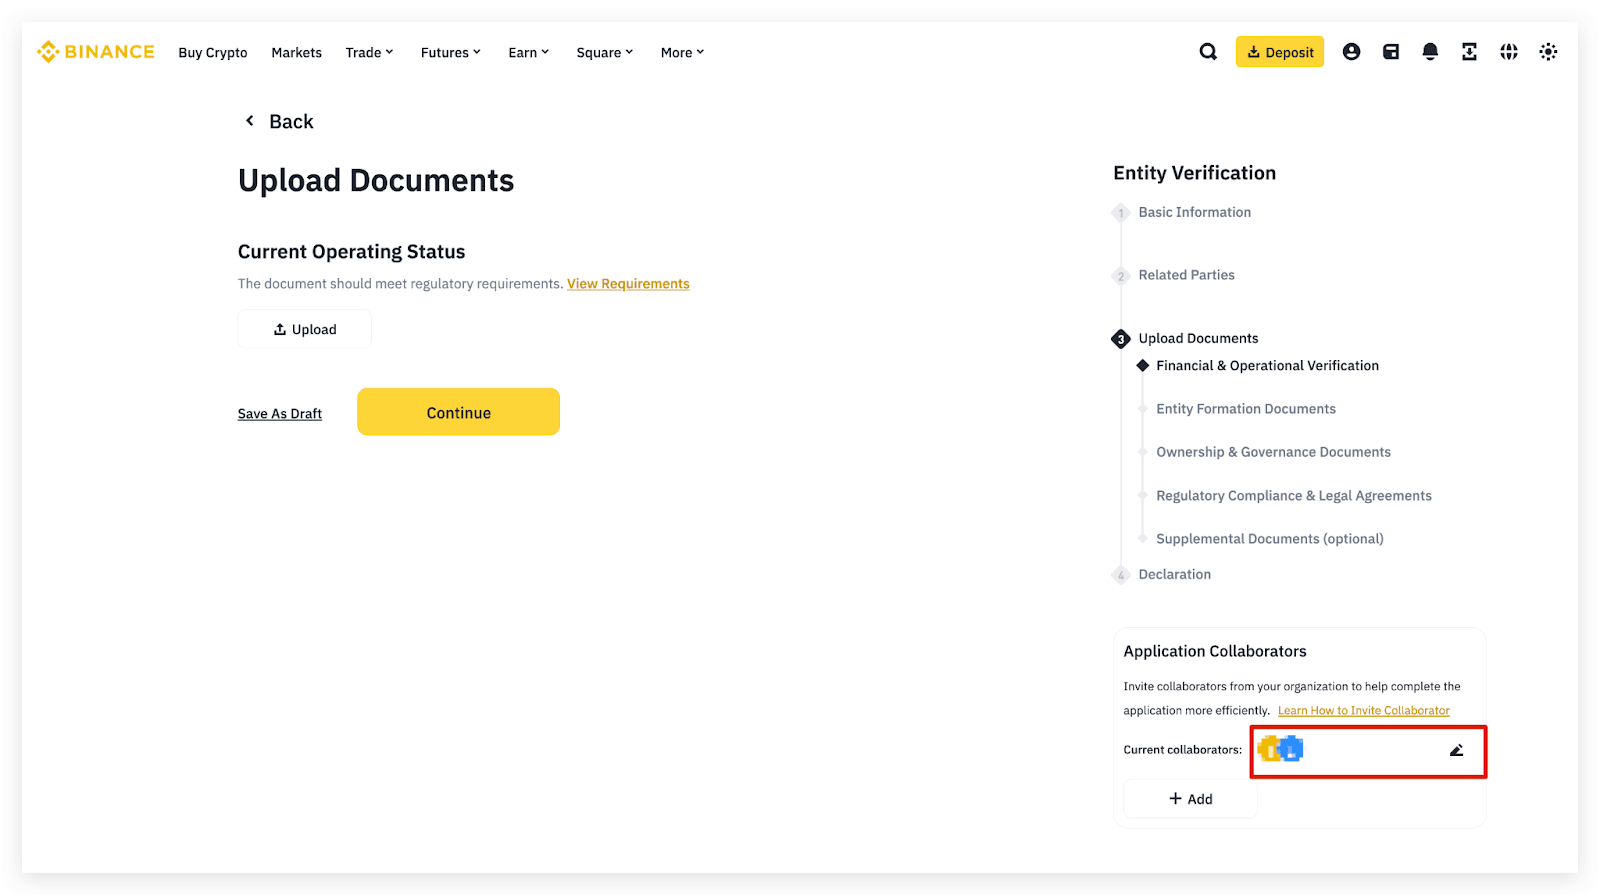Click Save As Draft link
Screen dimensions: 1600x895
[280, 414]
